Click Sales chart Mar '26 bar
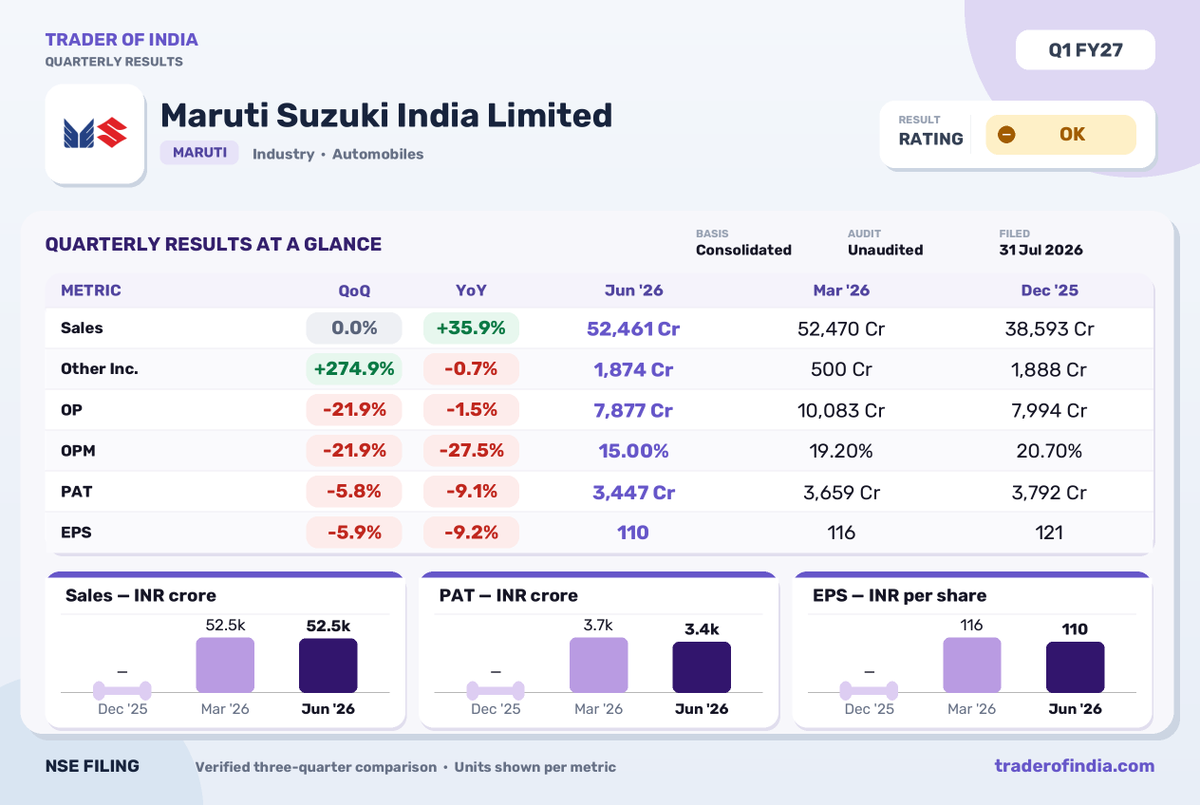The height and width of the screenshot is (805, 1200). click(x=225, y=665)
